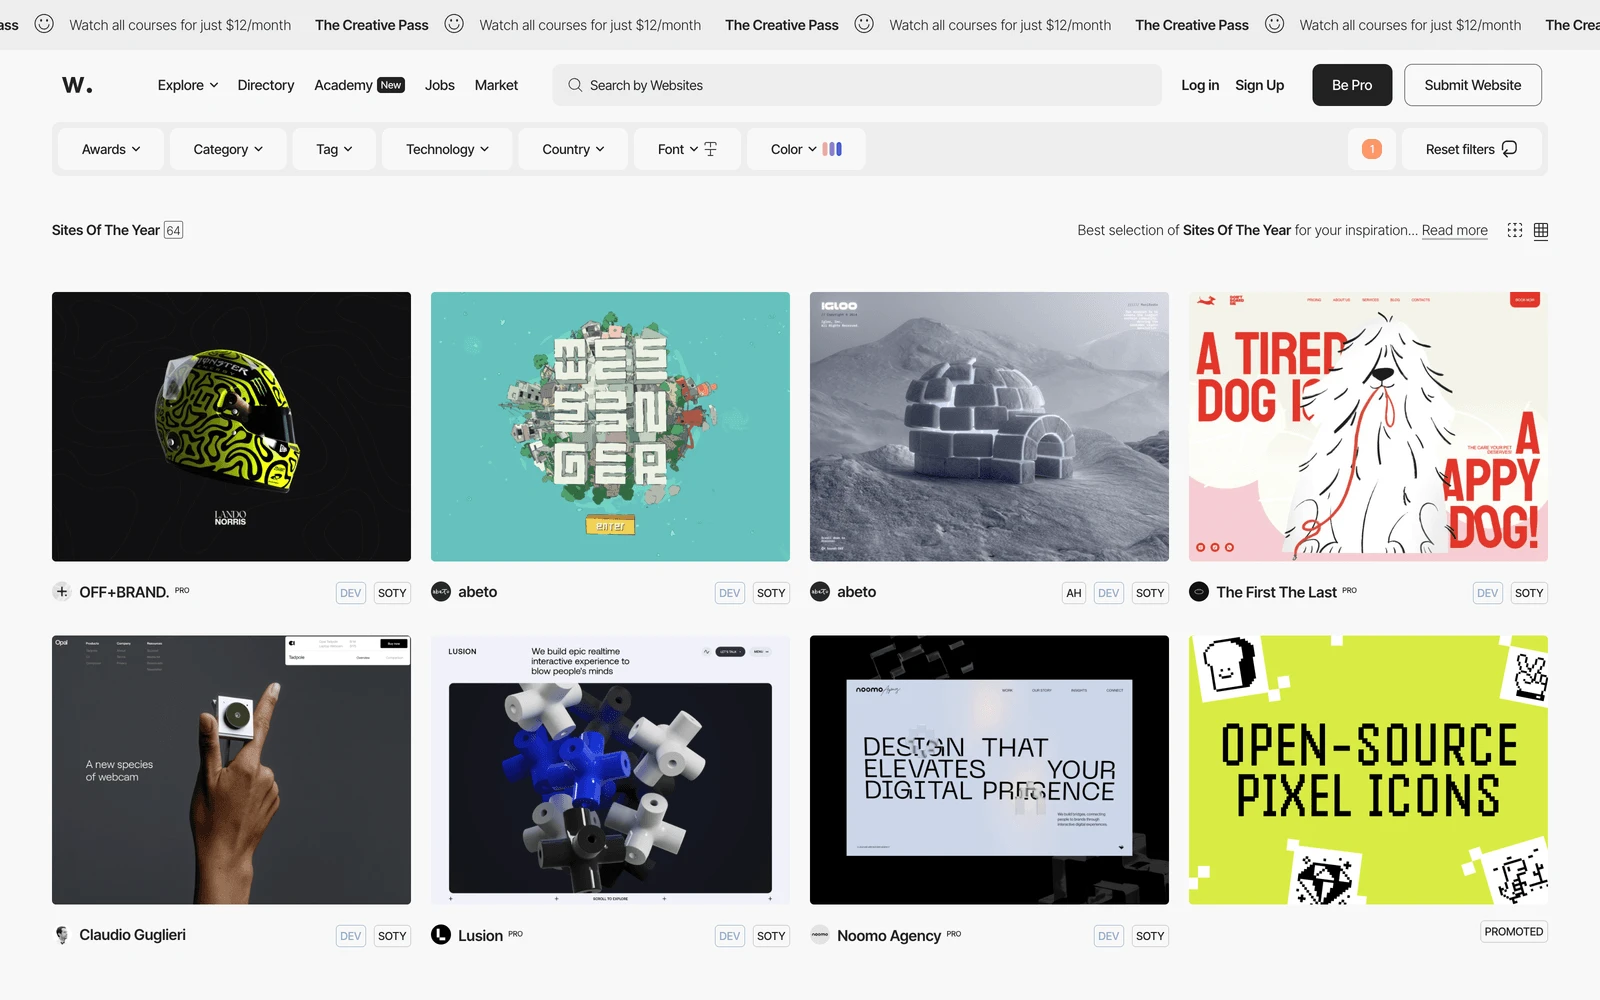Click the Sign Up link
The height and width of the screenshot is (1000, 1600).
coord(1260,85)
